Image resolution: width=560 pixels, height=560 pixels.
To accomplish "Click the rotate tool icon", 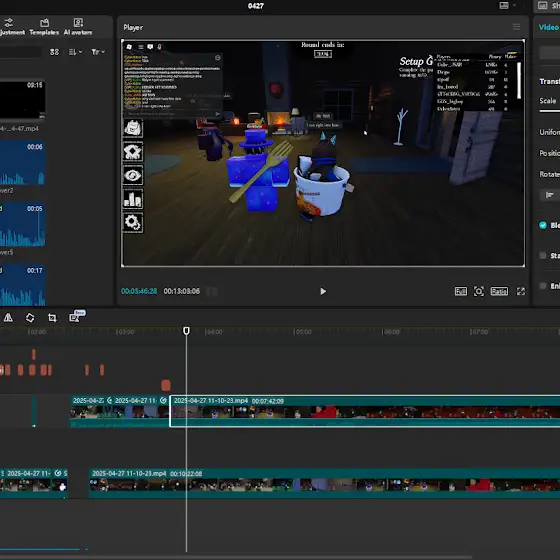I will (x=30, y=318).
